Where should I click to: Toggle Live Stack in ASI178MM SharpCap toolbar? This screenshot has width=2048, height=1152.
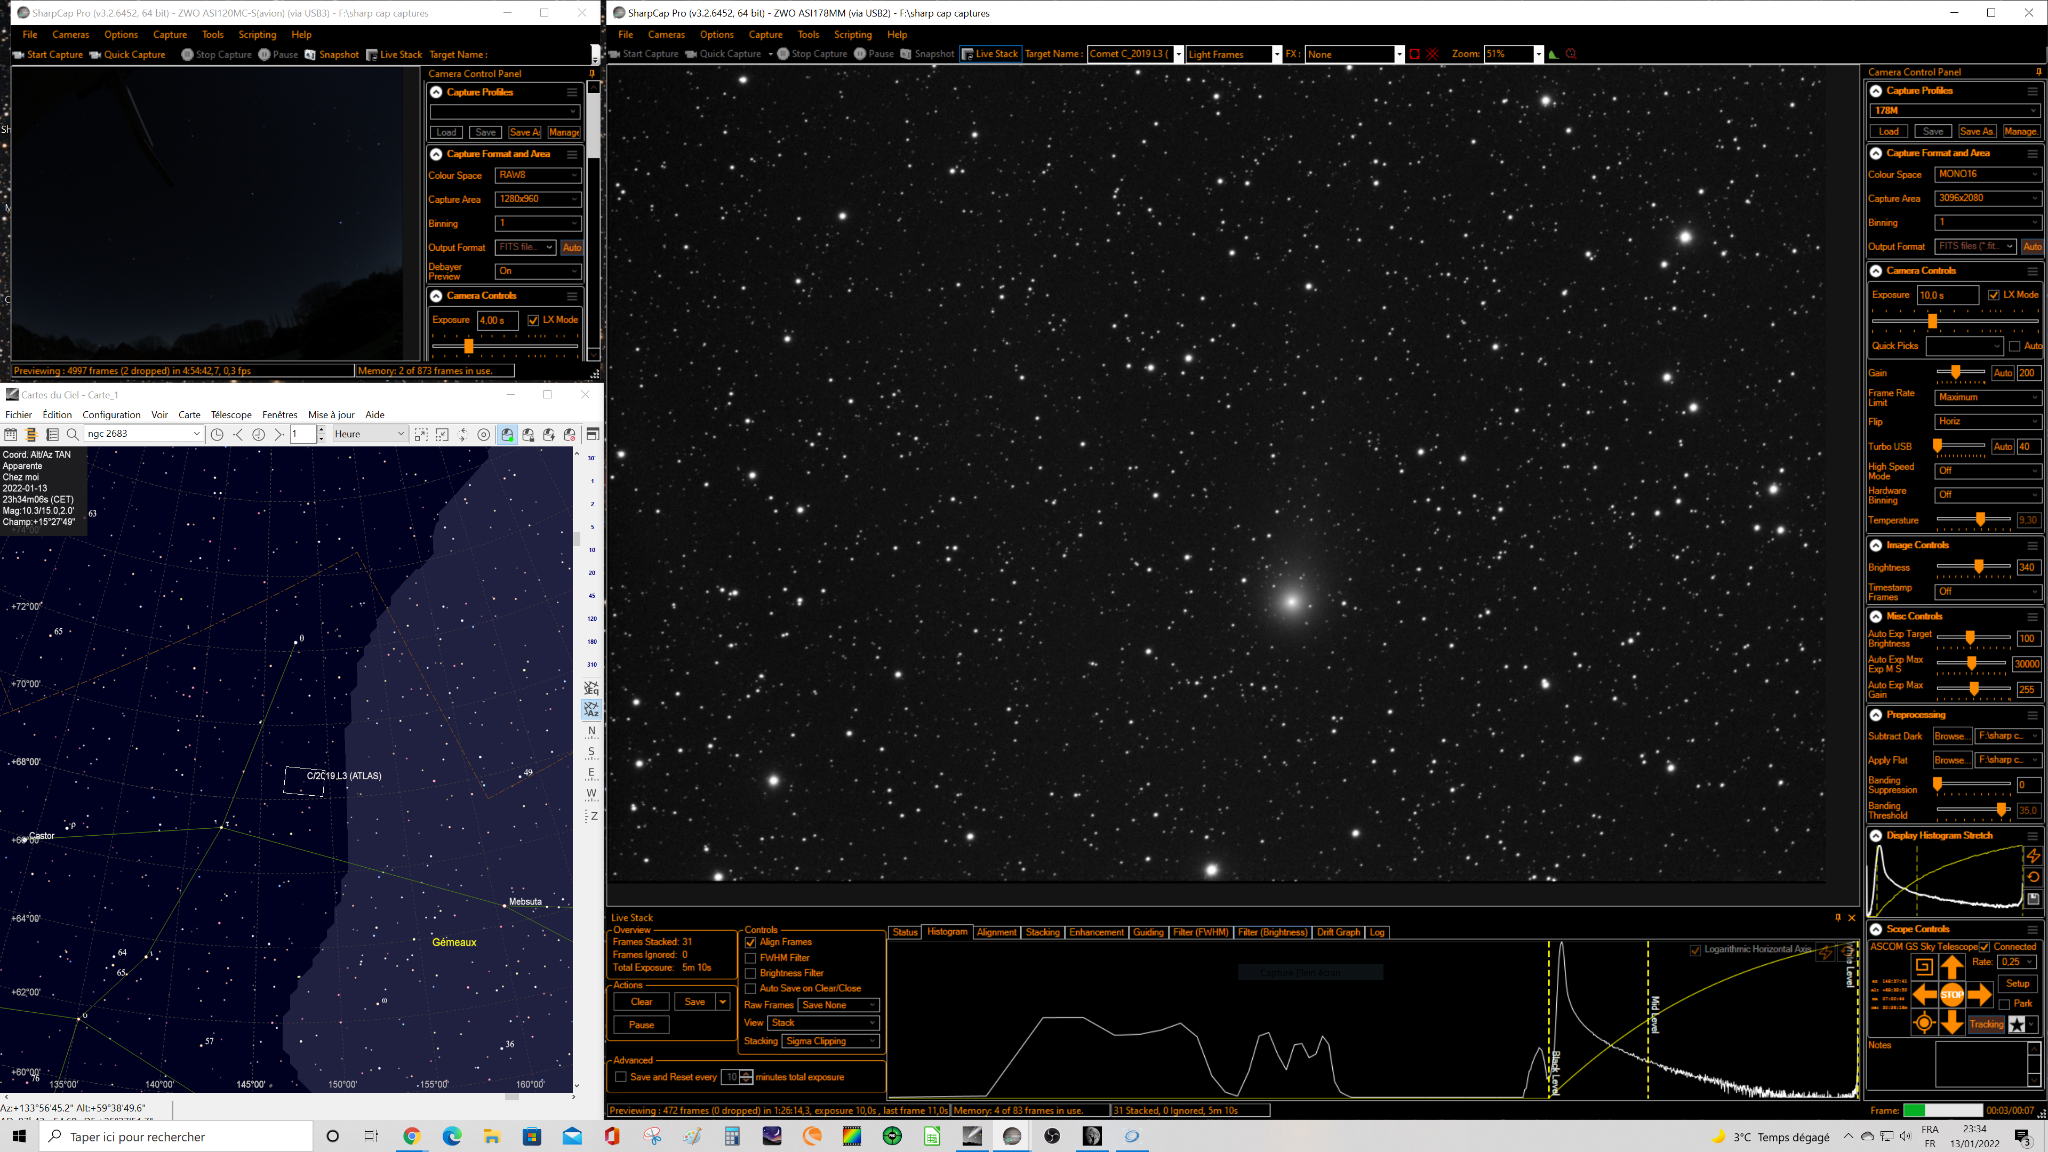[990, 54]
